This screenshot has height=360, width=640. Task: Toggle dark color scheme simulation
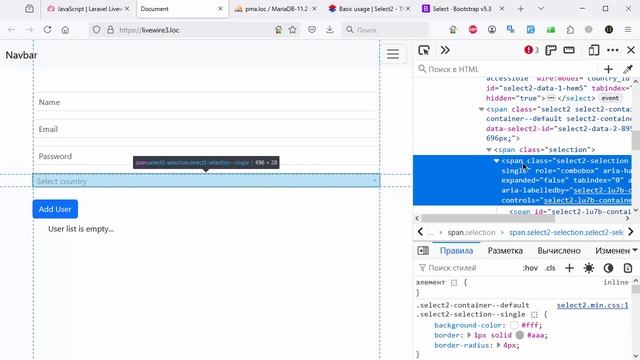tap(608, 268)
